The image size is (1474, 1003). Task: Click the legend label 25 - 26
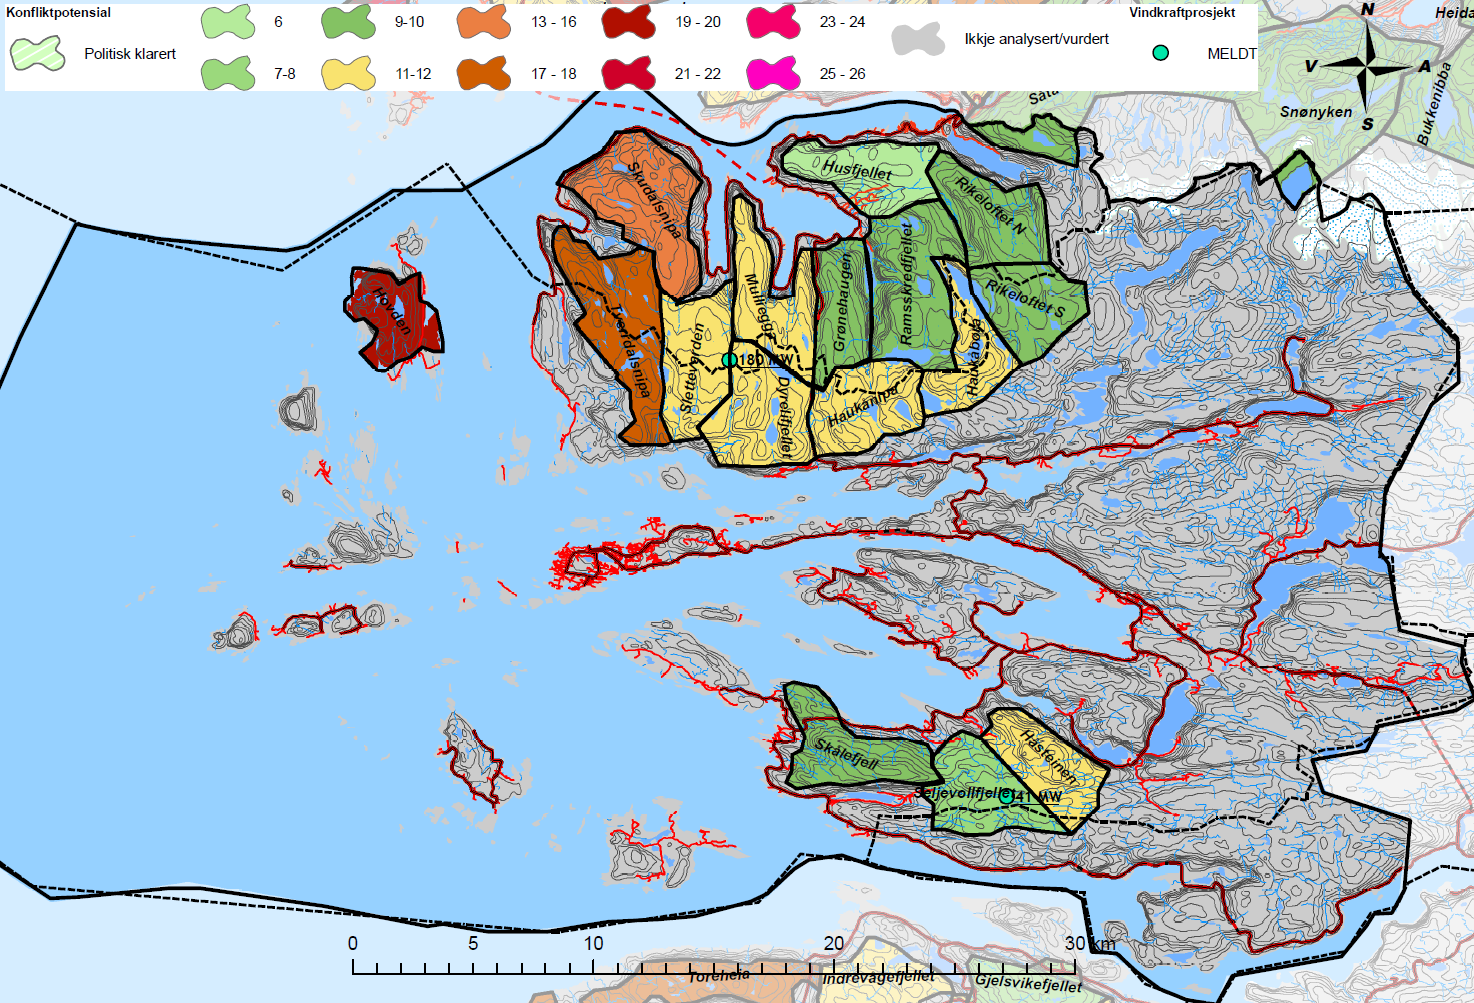(x=842, y=73)
